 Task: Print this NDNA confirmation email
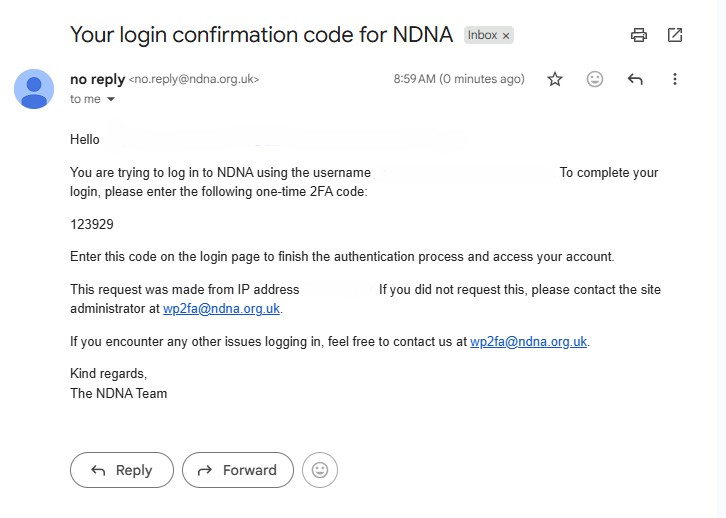click(639, 35)
